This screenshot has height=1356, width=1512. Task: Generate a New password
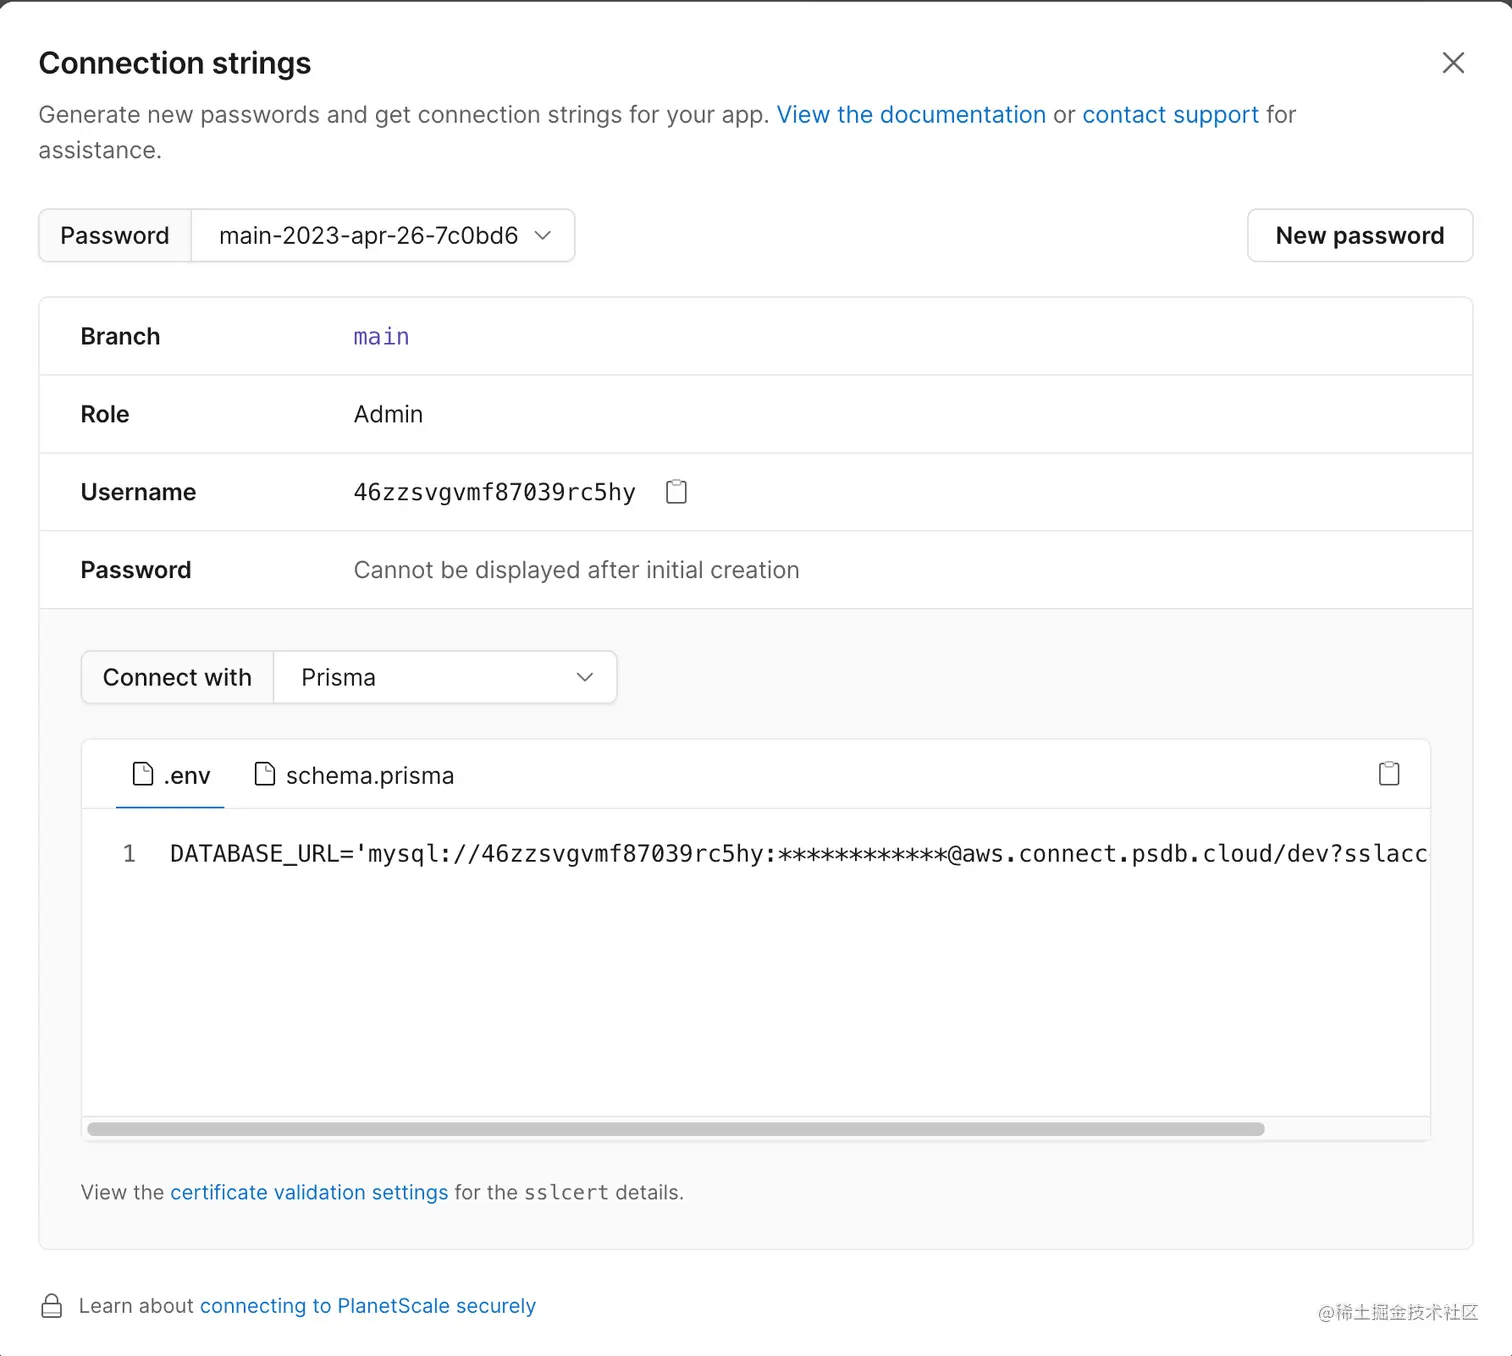1360,236
